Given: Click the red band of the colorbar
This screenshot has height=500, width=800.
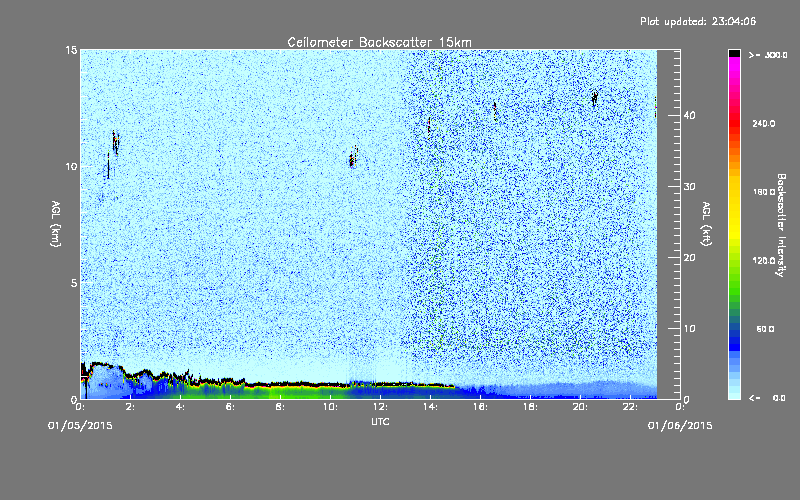Looking at the screenshot, I should coord(734,125).
